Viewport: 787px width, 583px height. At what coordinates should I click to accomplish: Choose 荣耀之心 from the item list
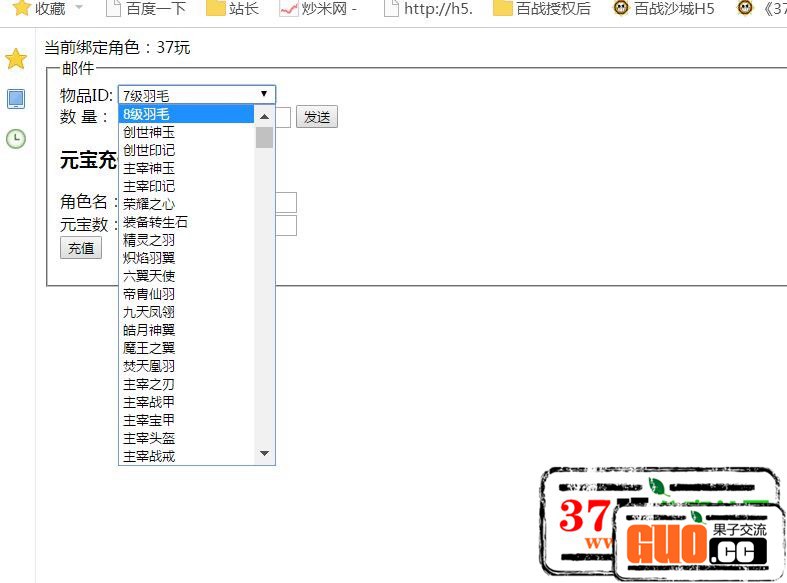(186, 204)
